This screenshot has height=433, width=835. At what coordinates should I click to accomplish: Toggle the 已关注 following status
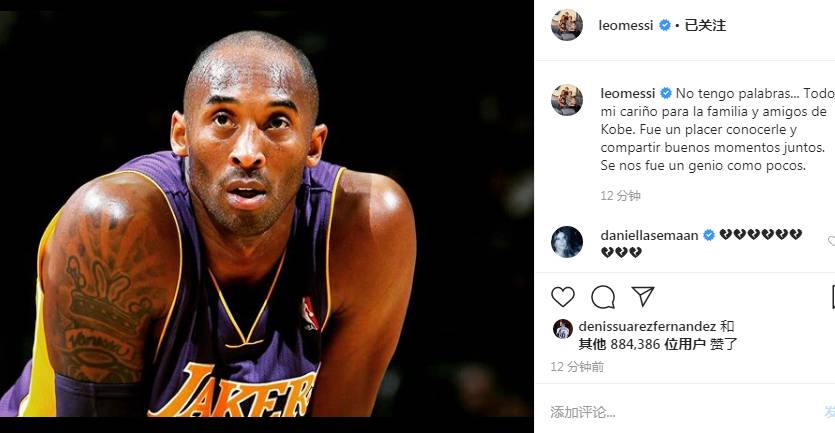coord(705,25)
